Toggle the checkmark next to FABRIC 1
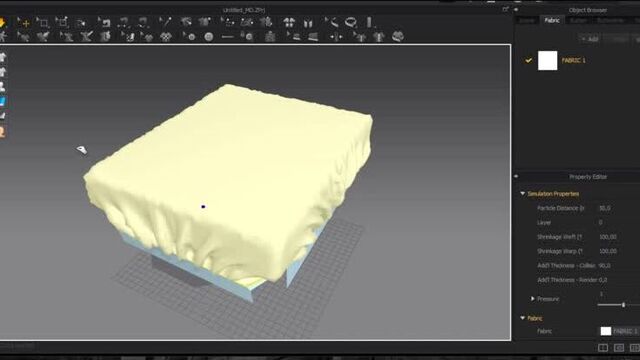 [529, 60]
